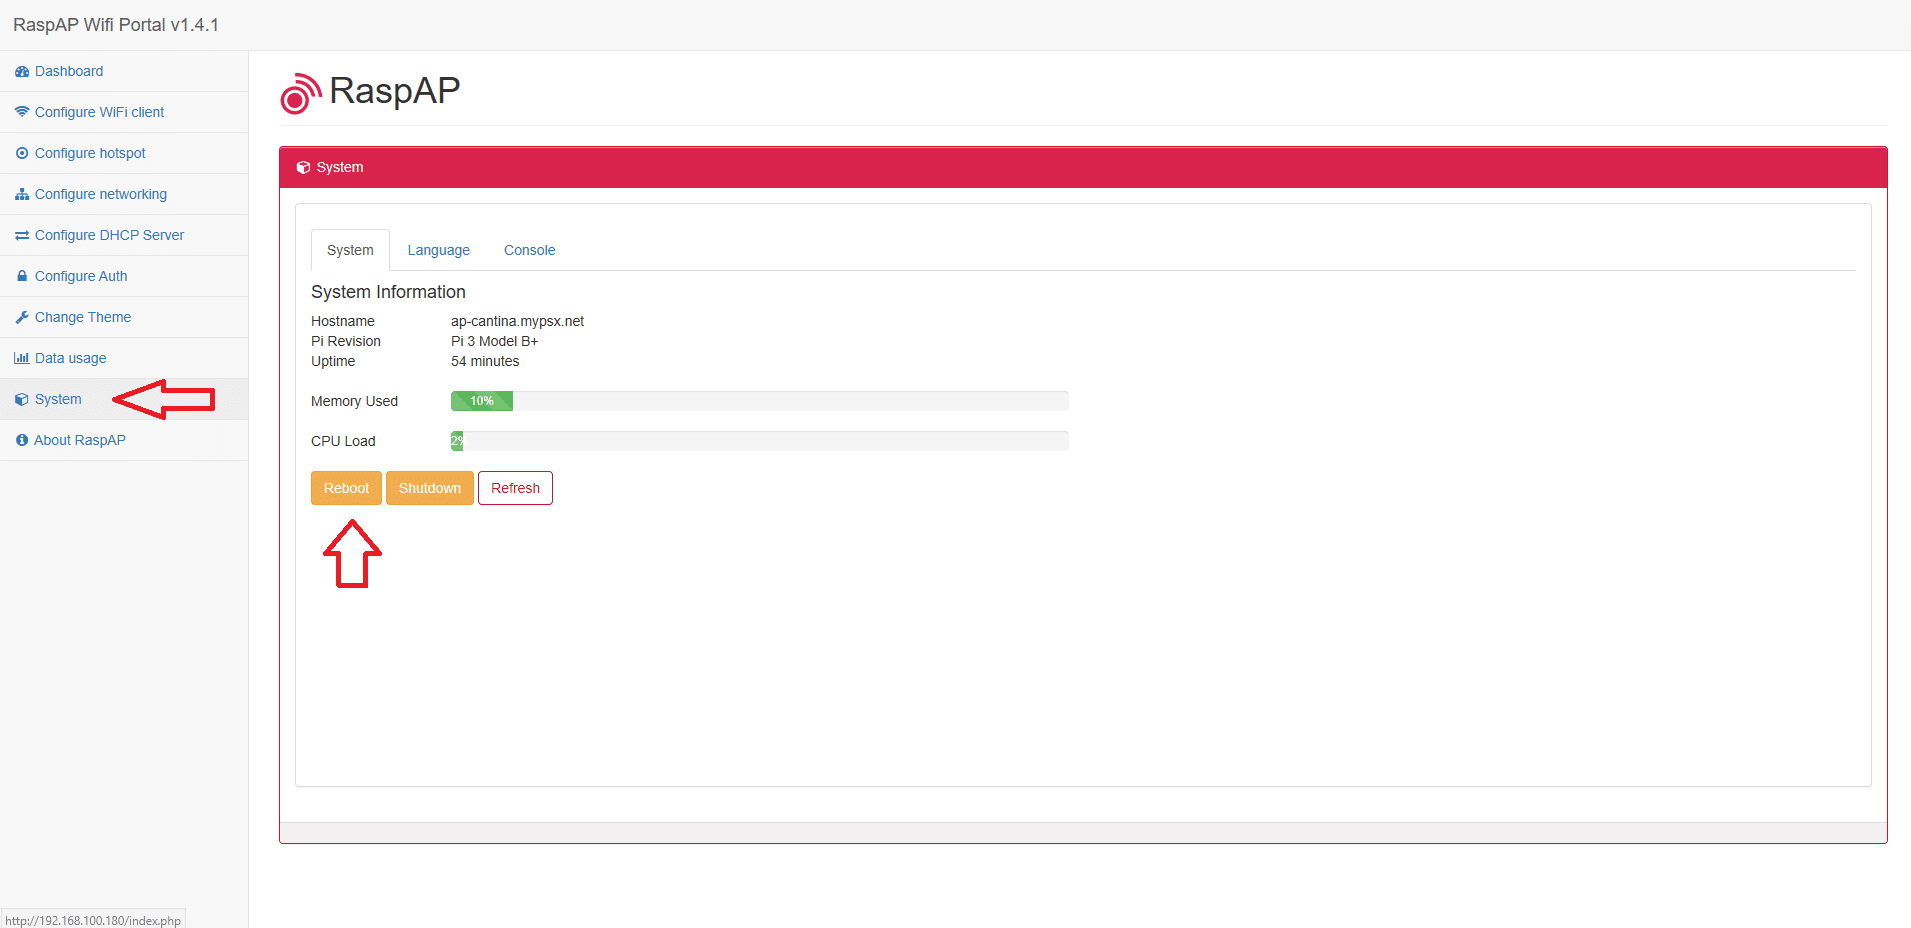Click the RaspAP Wifi Portal v1.4.1 title
Screen dimensions: 1911x928
coord(116,25)
